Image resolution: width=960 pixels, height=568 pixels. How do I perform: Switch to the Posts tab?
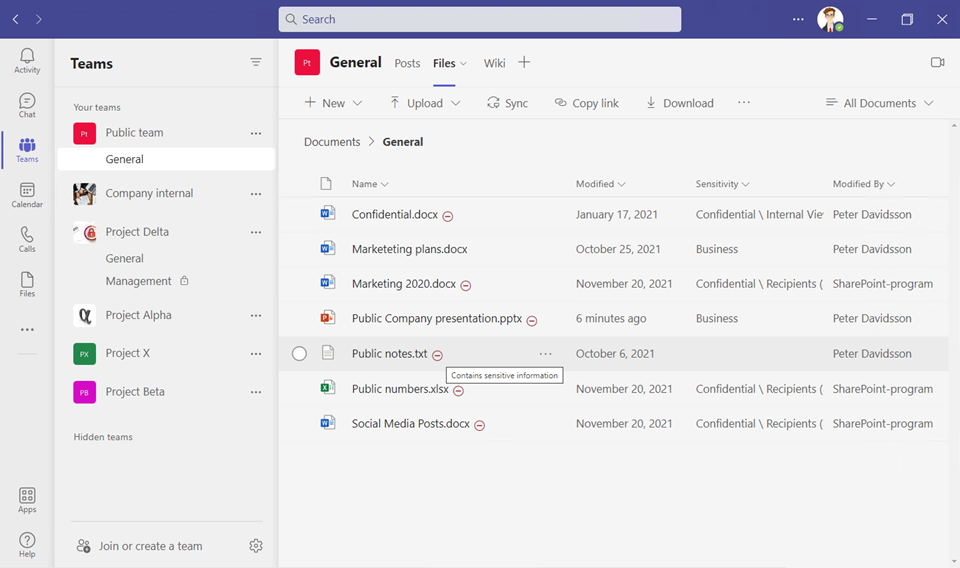click(x=407, y=63)
